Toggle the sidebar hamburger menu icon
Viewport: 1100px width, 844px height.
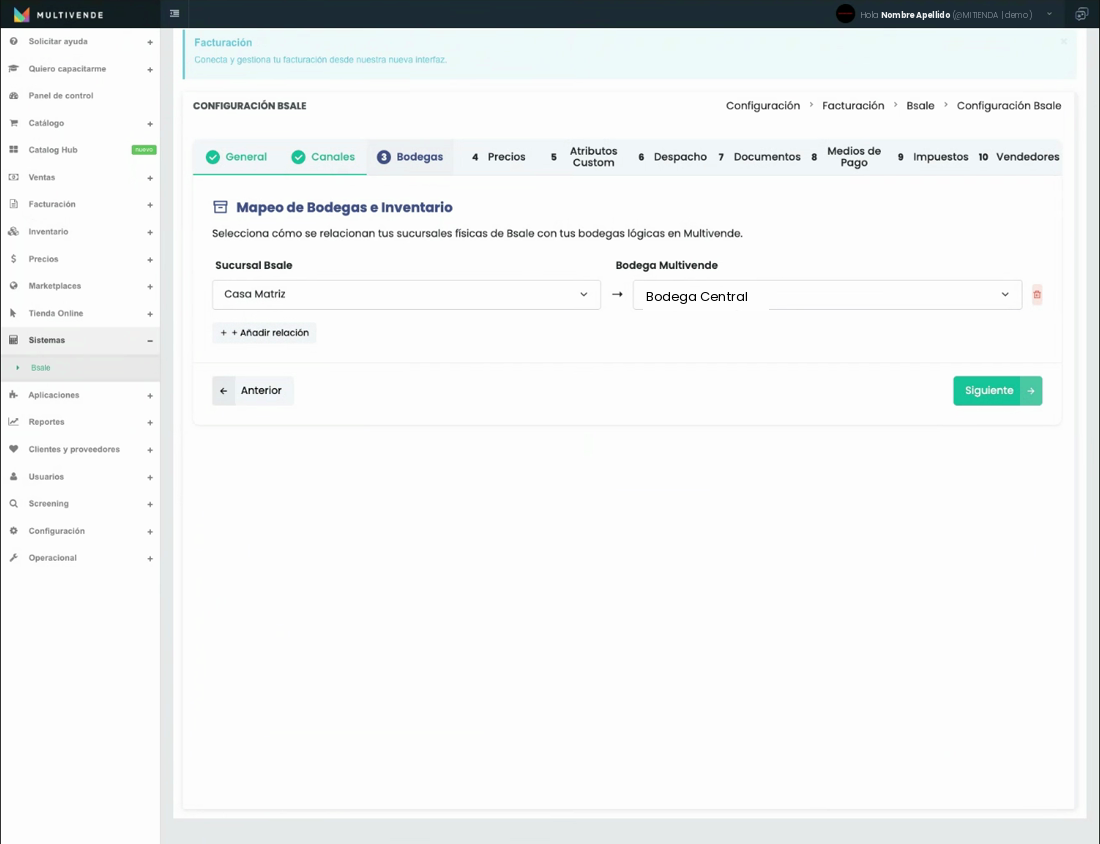pos(175,13)
